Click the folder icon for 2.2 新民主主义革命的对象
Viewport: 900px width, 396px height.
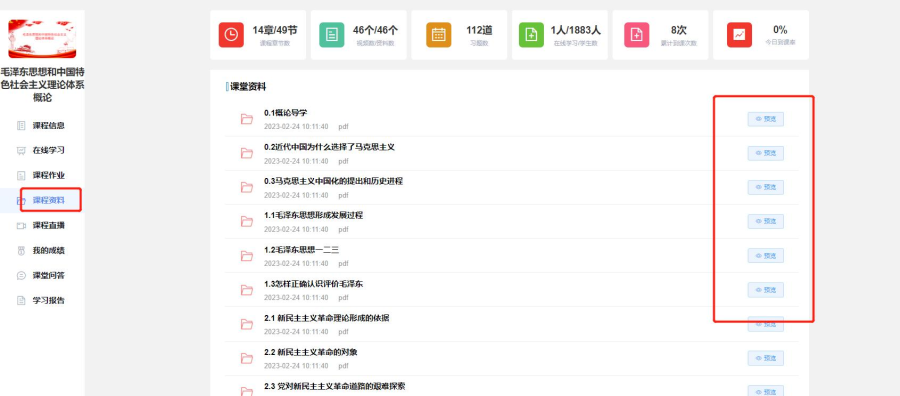247,358
